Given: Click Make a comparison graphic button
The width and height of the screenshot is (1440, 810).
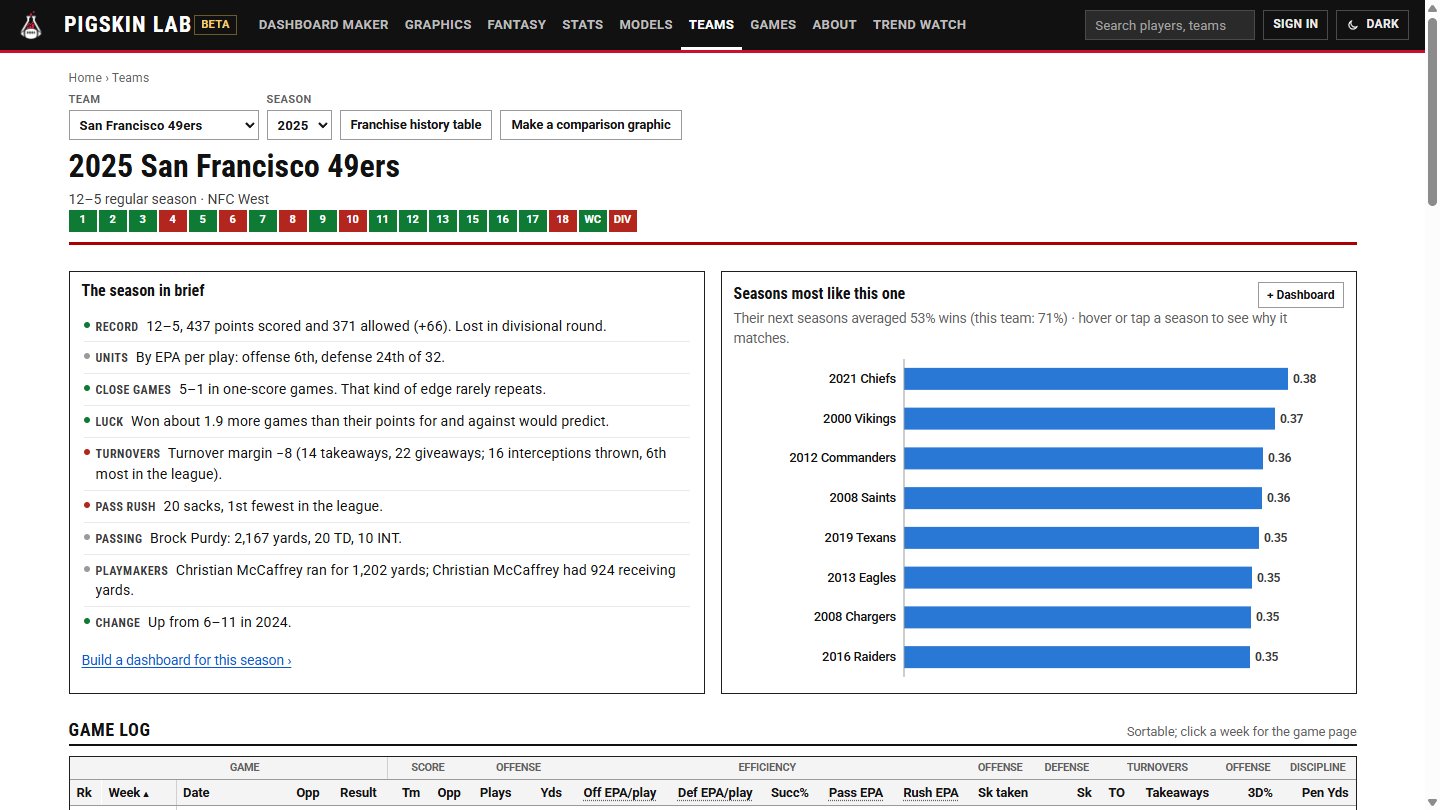Looking at the screenshot, I should pos(591,125).
